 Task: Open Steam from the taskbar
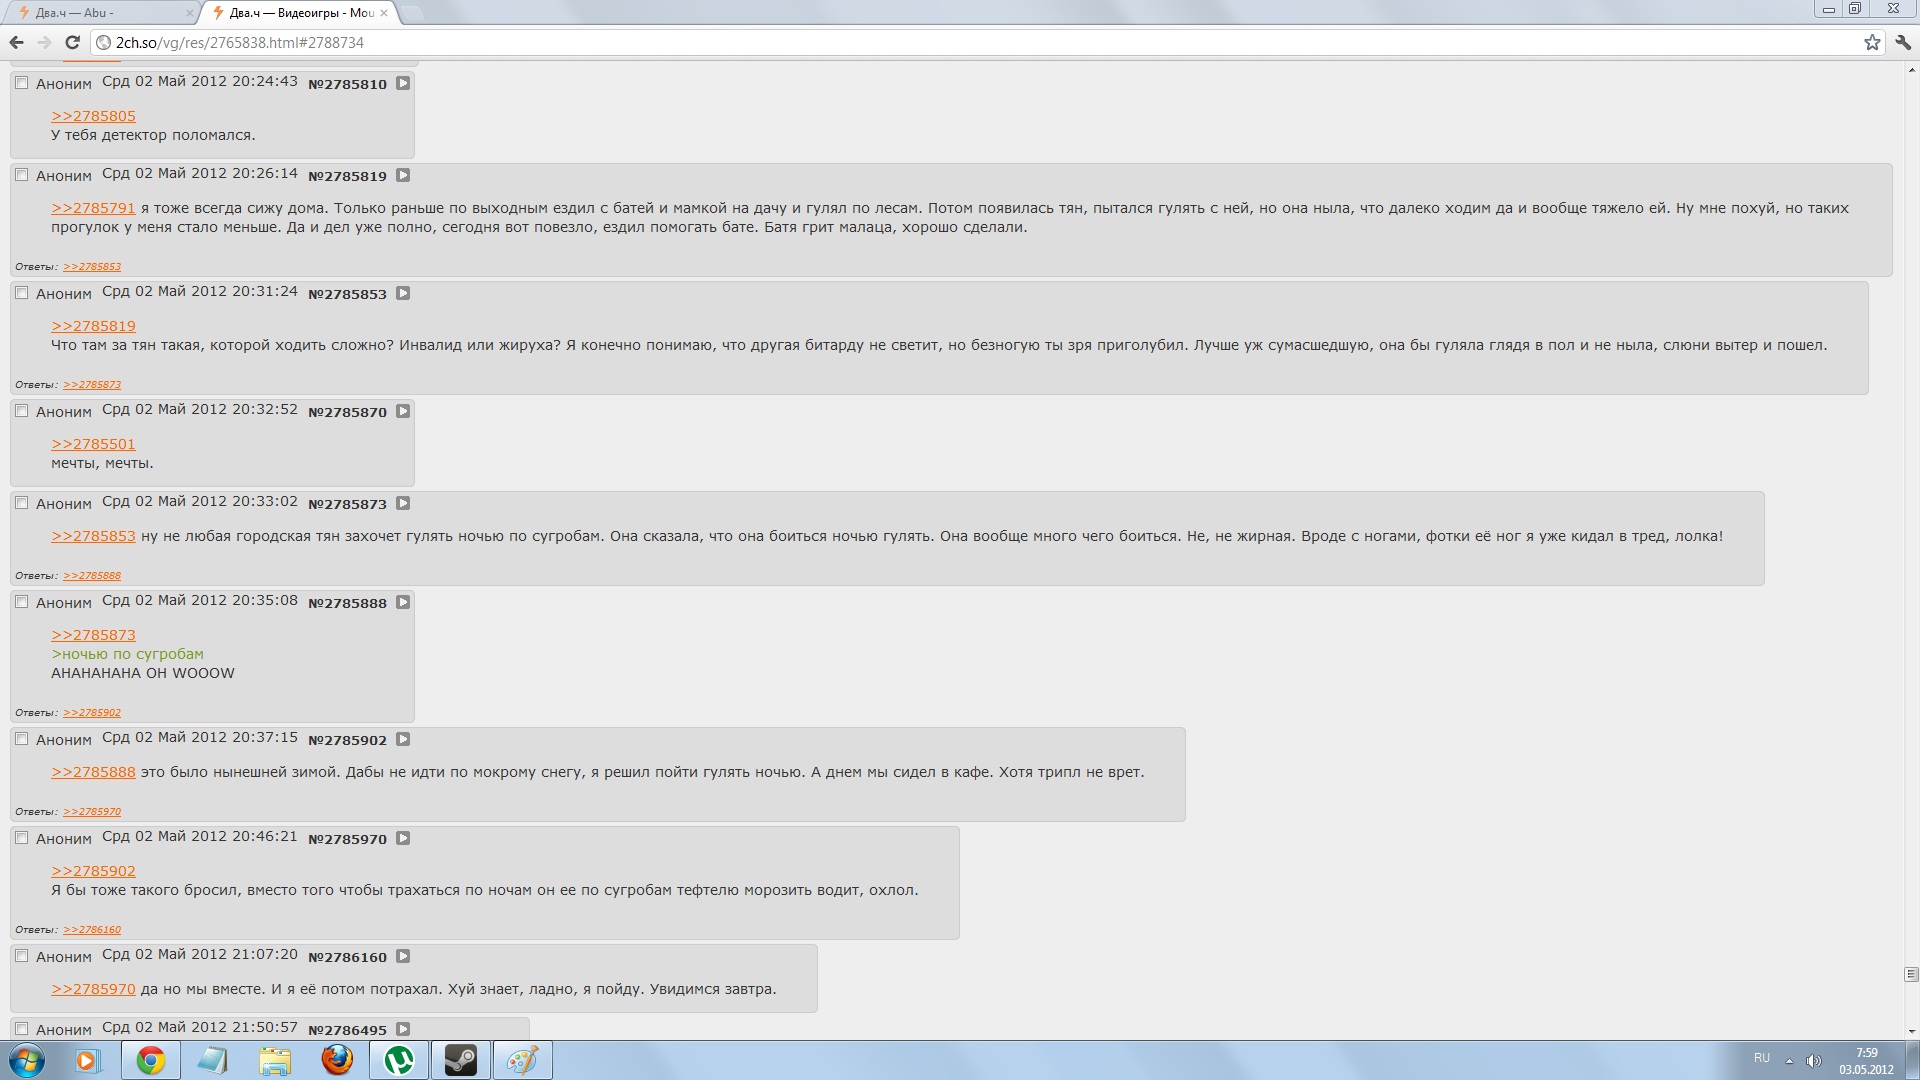coord(460,1060)
